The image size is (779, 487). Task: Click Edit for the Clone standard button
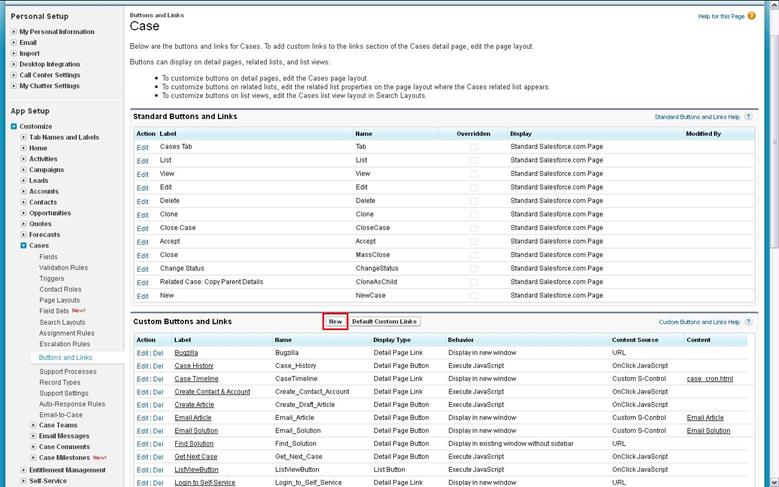(142, 214)
